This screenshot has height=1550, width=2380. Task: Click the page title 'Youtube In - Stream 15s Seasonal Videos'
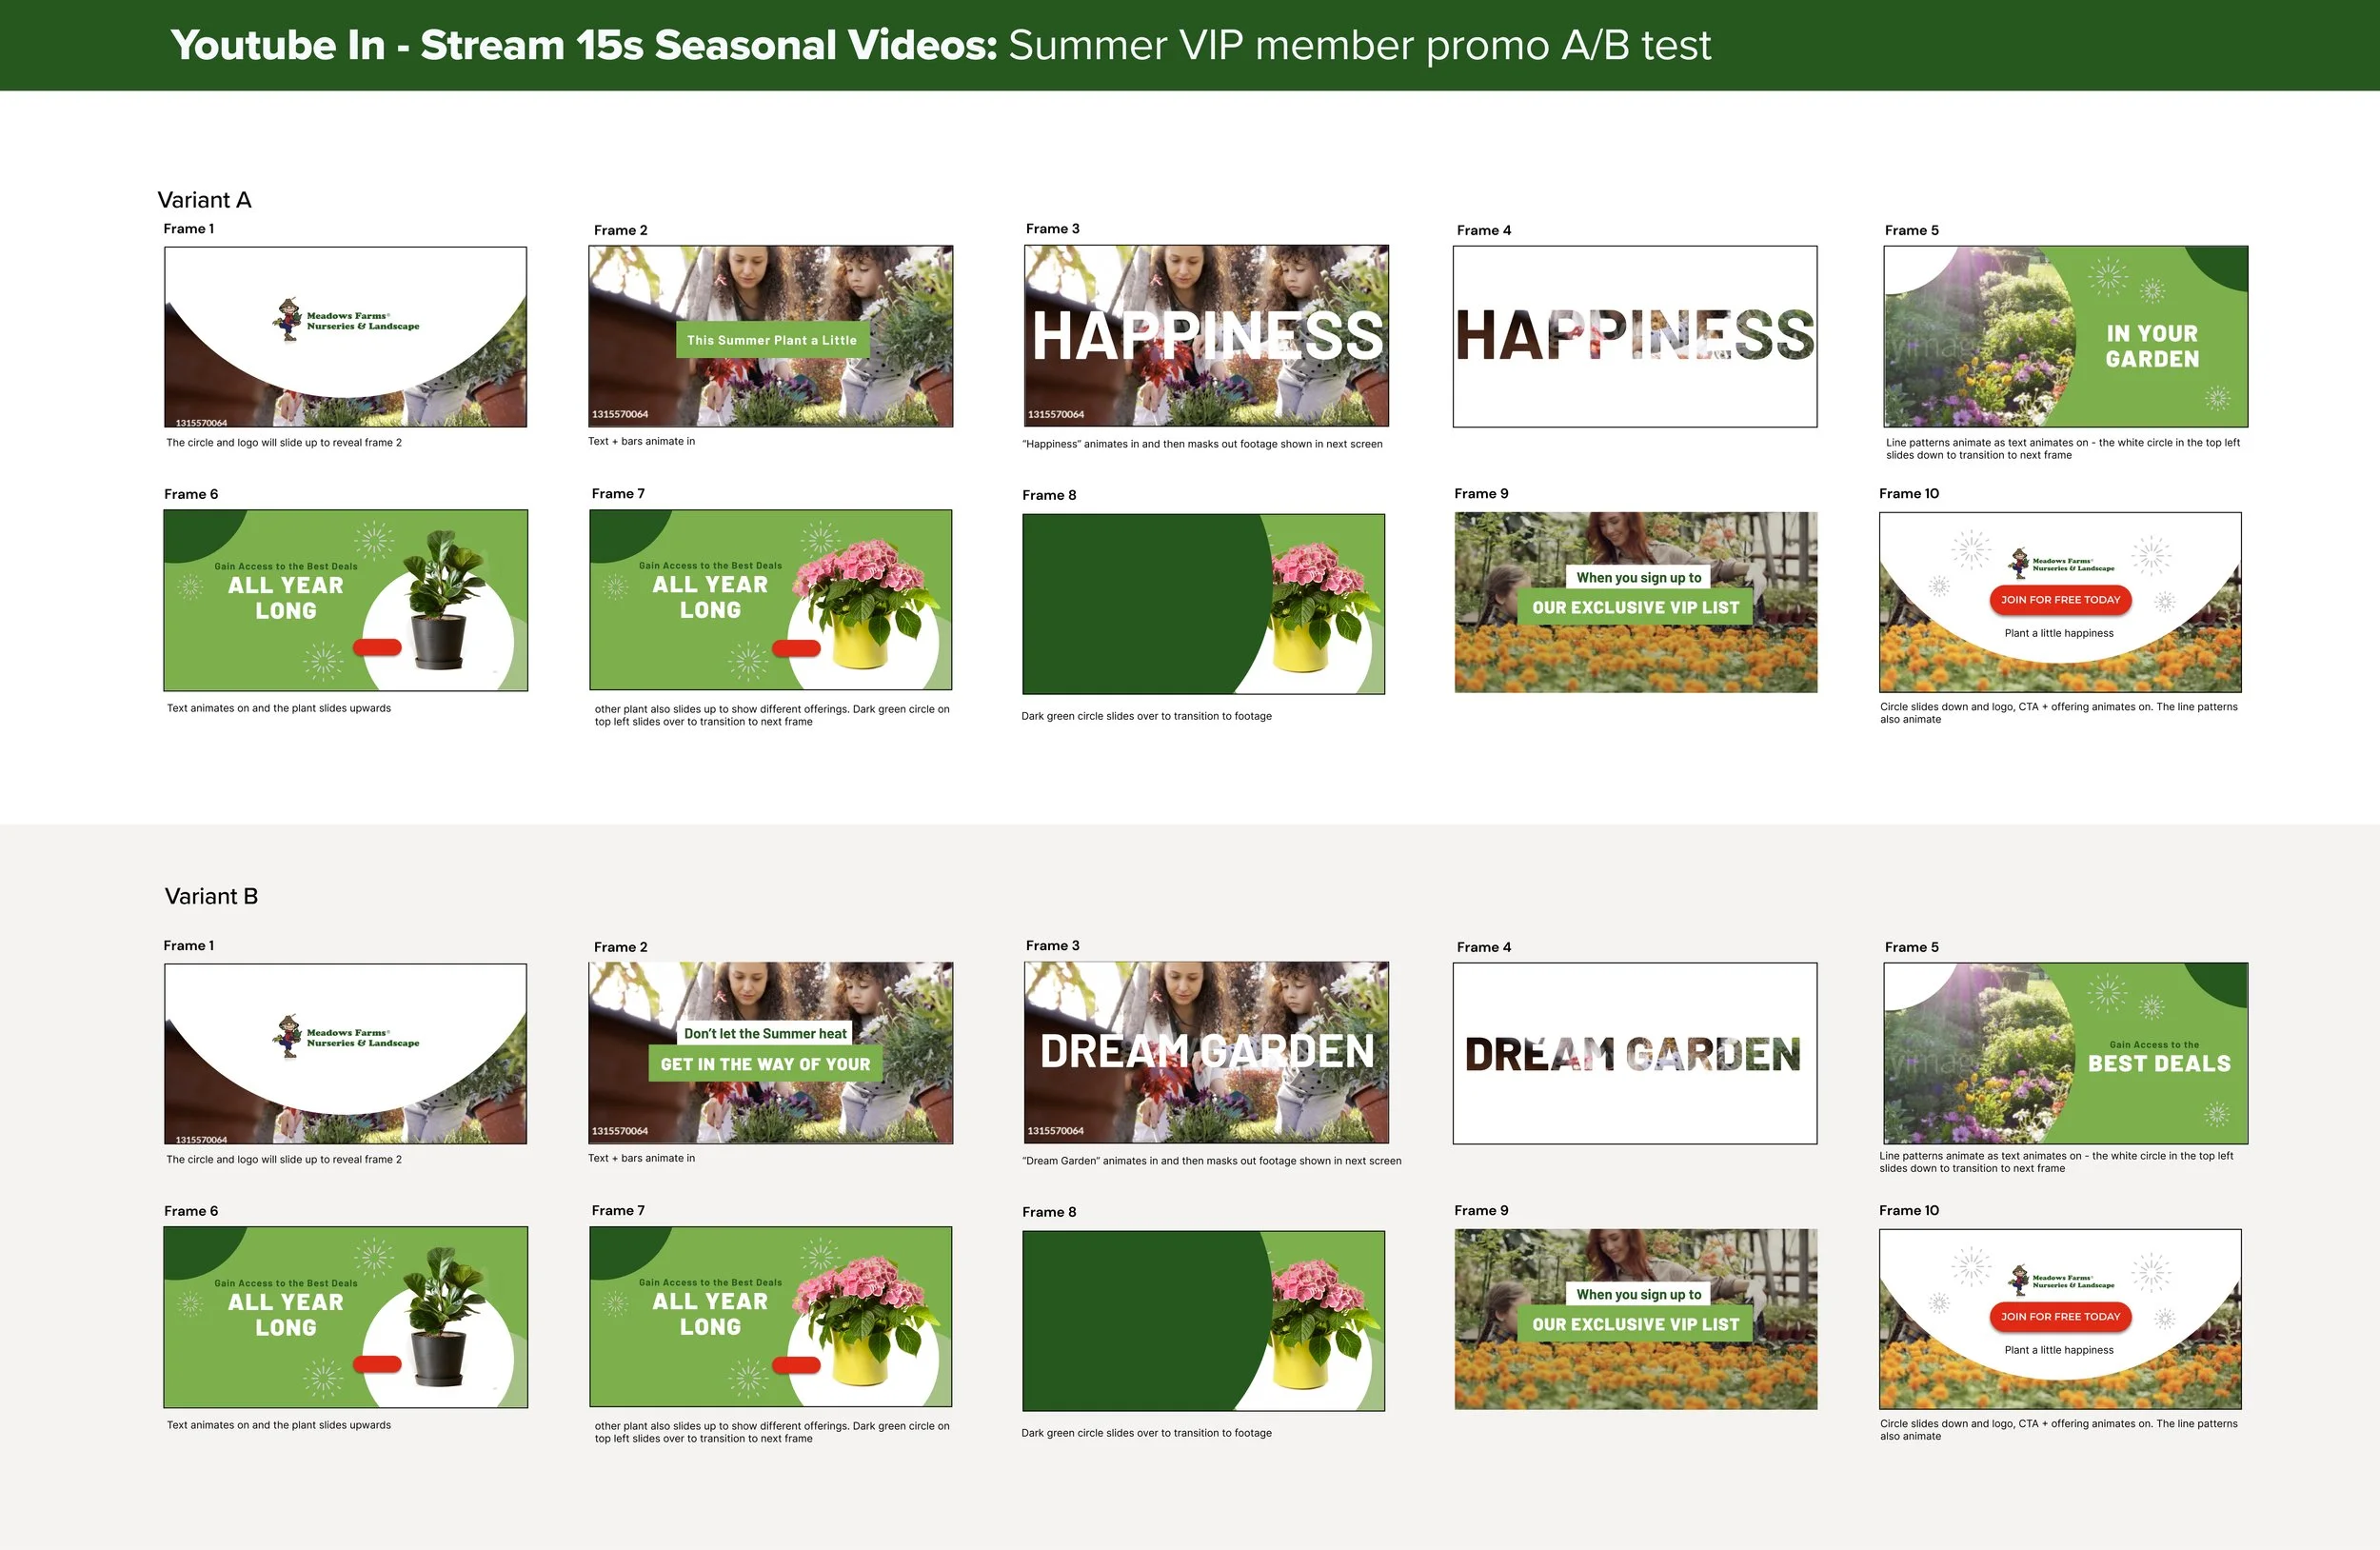pyautogui.click(x=584, y=45)
